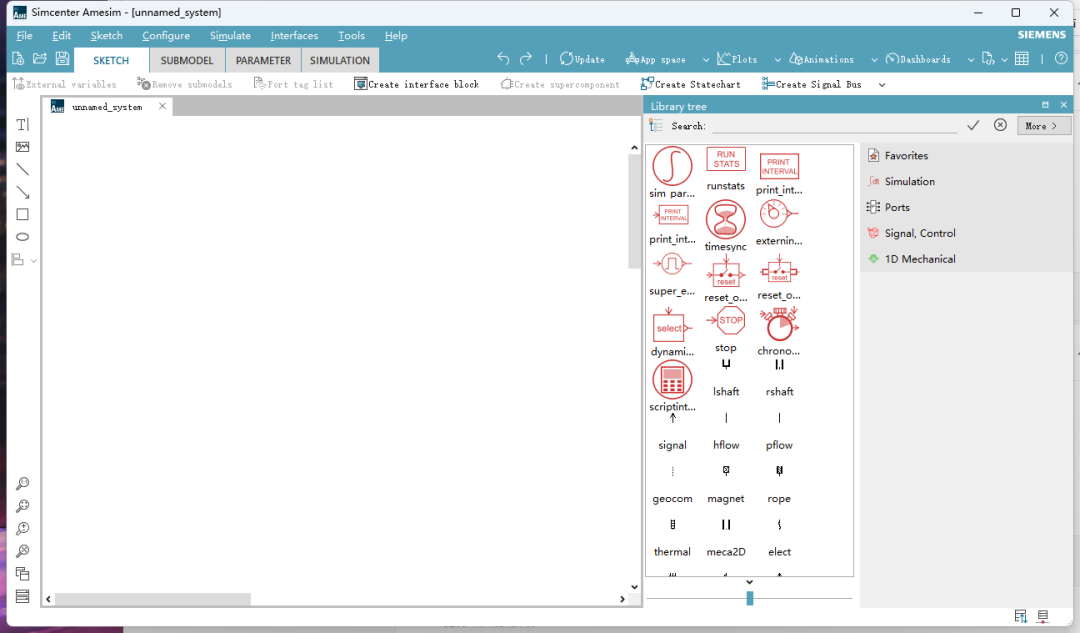Click the runstats component icon

click(726, 160)
